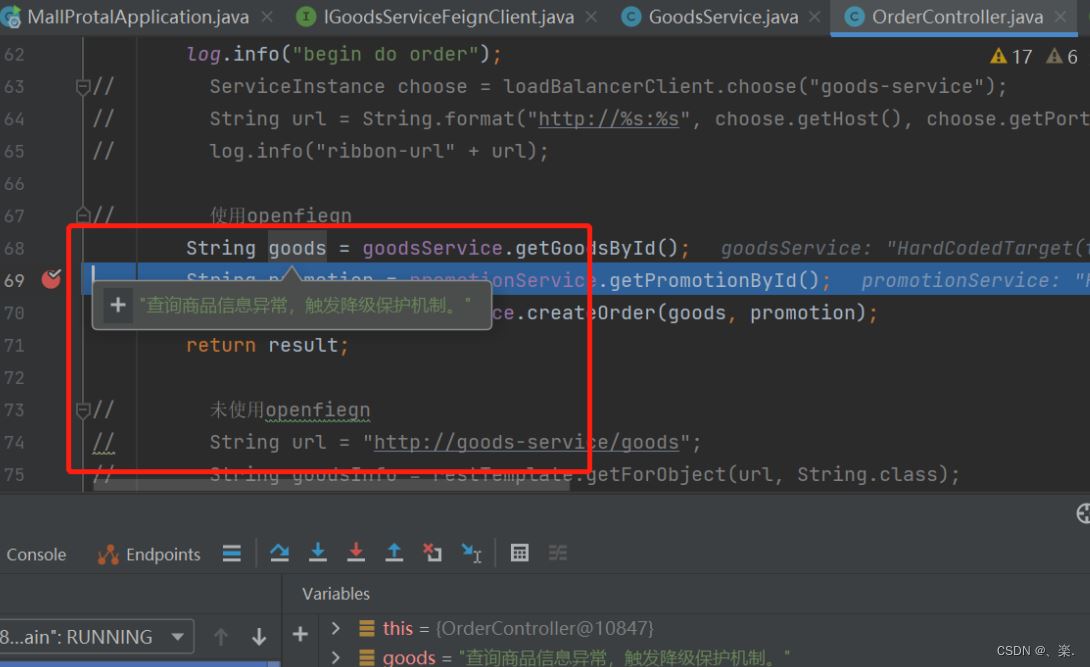Viewport: 1090px width, 667px height.
Task: Click the Drop Frame icon
Action: click(x=432, y=553)
